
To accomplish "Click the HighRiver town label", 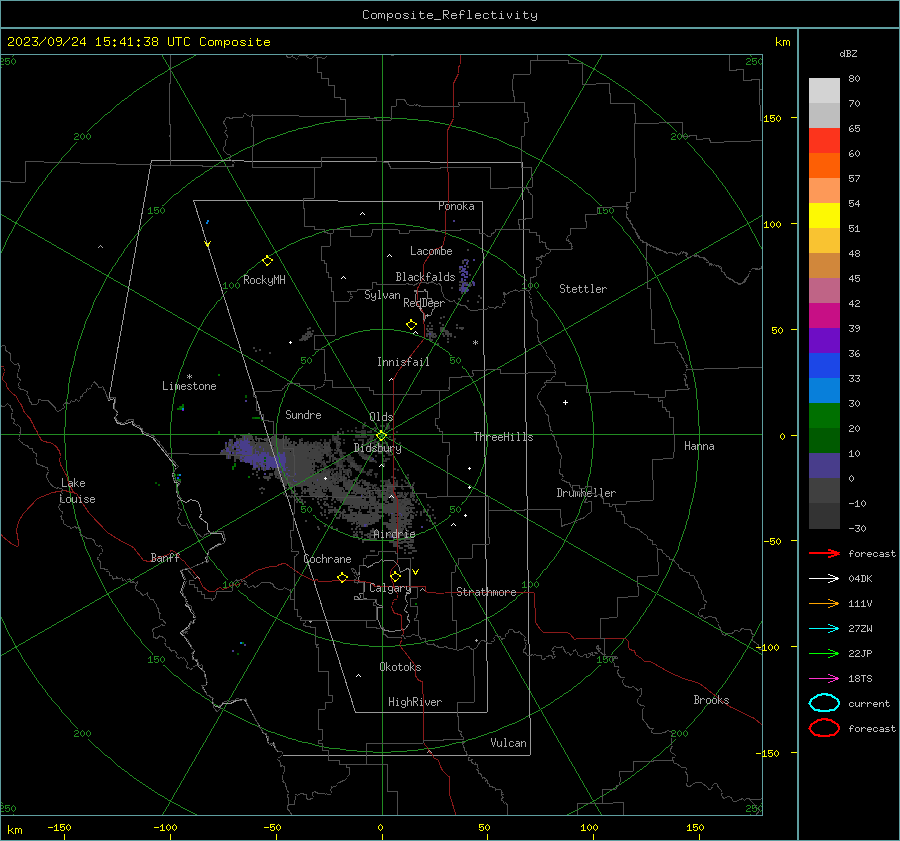I will 415,702.
